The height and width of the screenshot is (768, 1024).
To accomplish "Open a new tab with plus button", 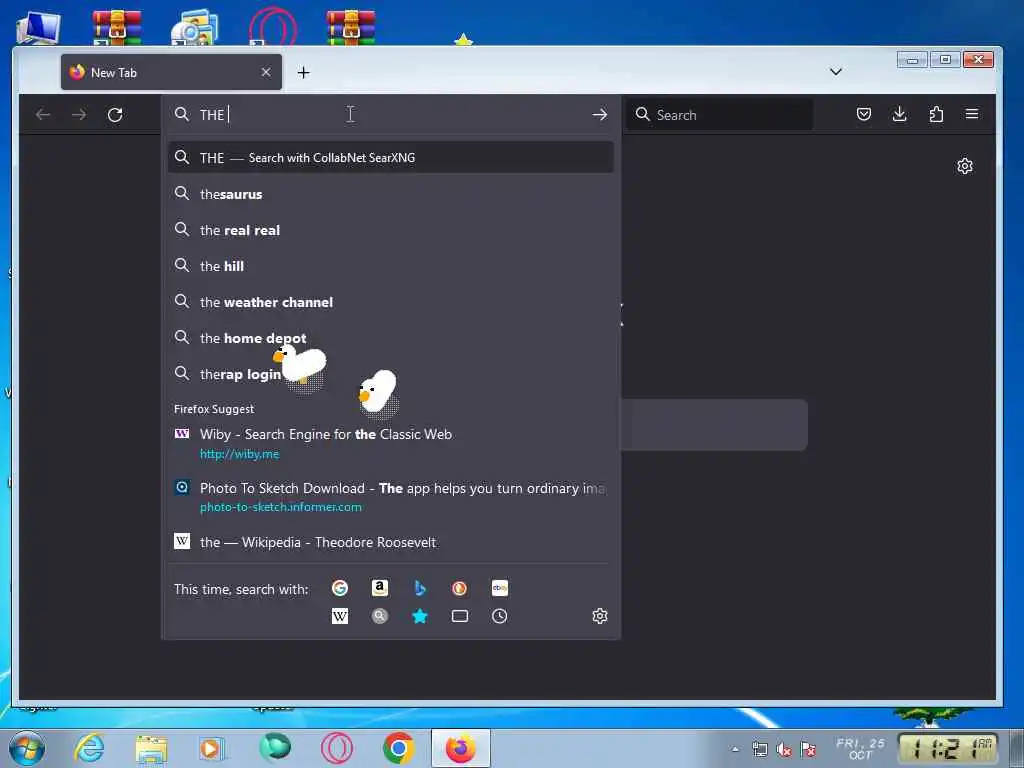I will (x=304, y=72).
